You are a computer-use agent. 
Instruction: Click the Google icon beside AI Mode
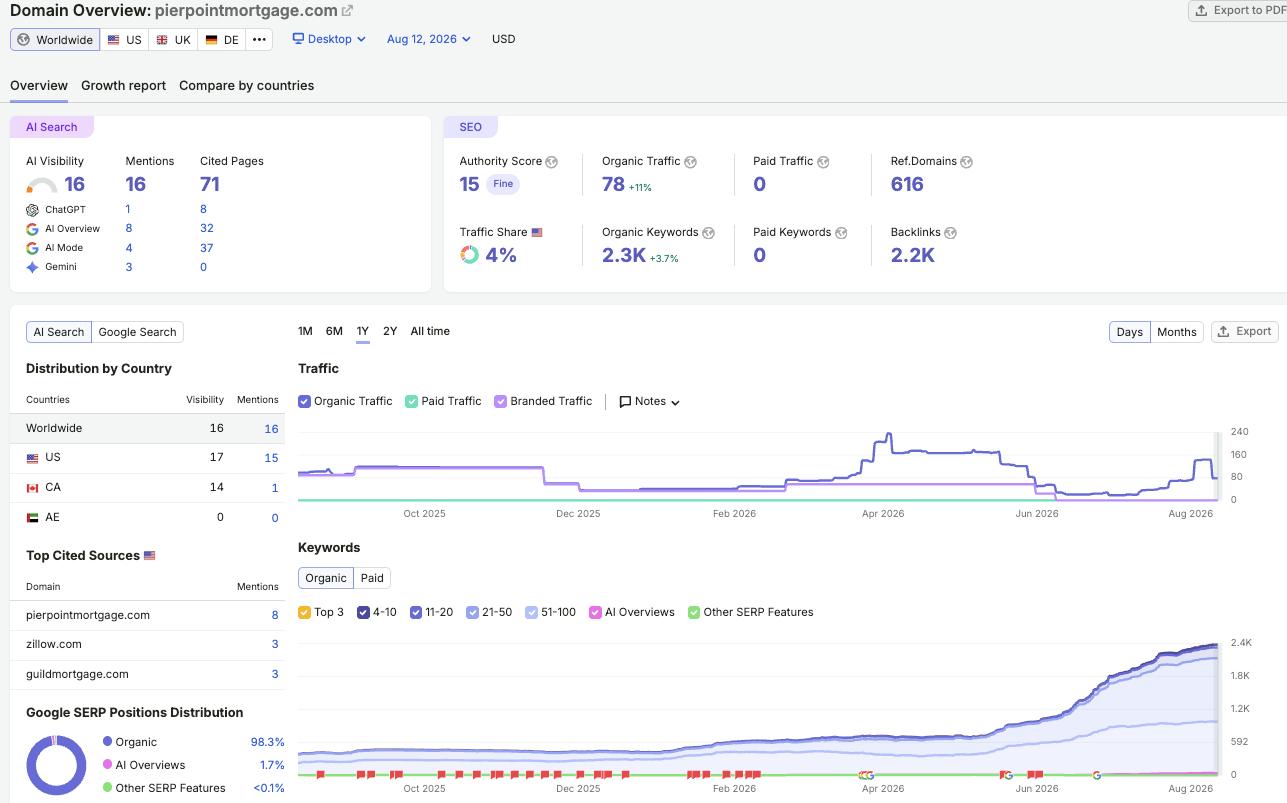[x=33, y=248]
